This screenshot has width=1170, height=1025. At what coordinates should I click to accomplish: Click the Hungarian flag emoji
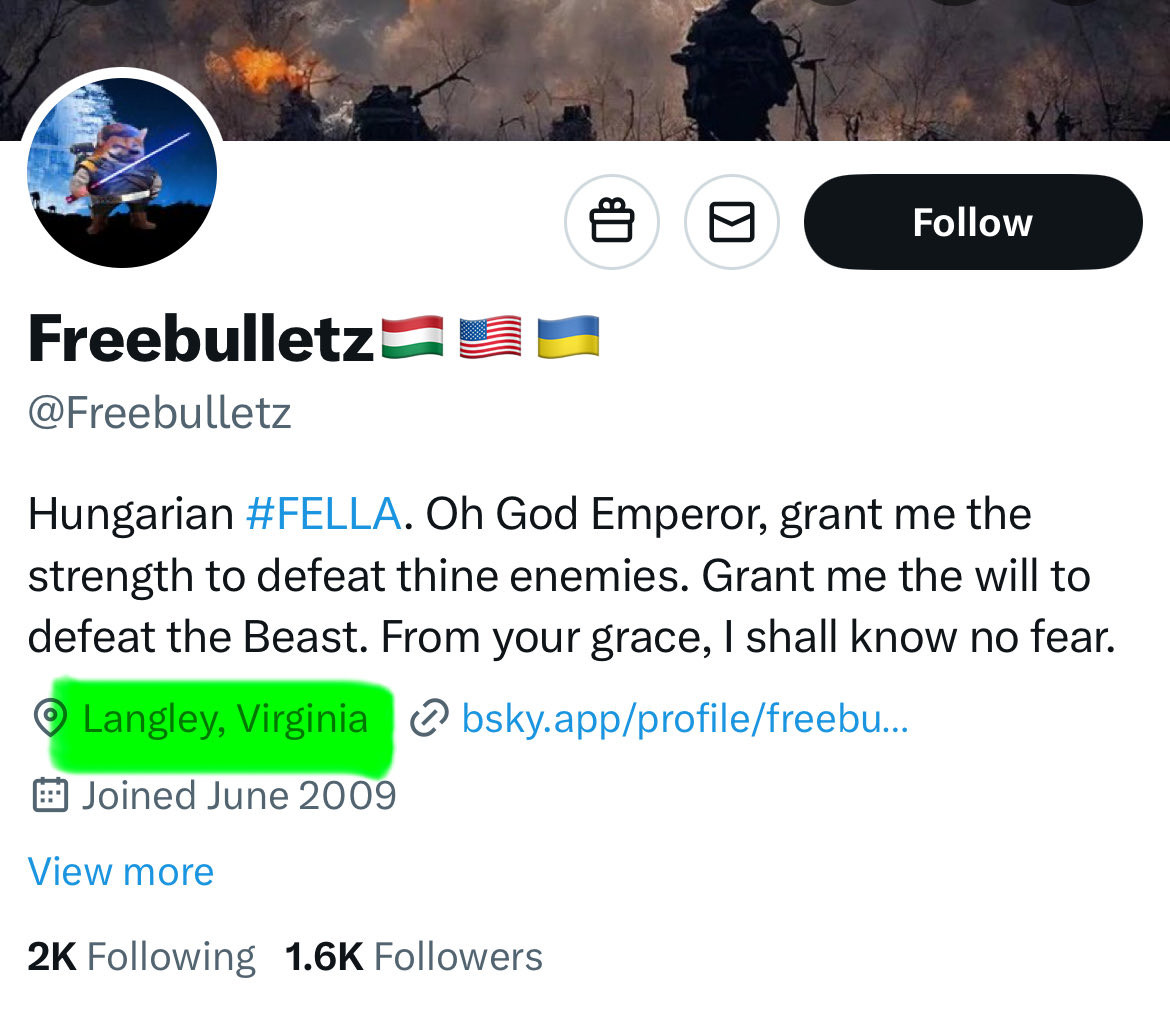tap(412, 337)
